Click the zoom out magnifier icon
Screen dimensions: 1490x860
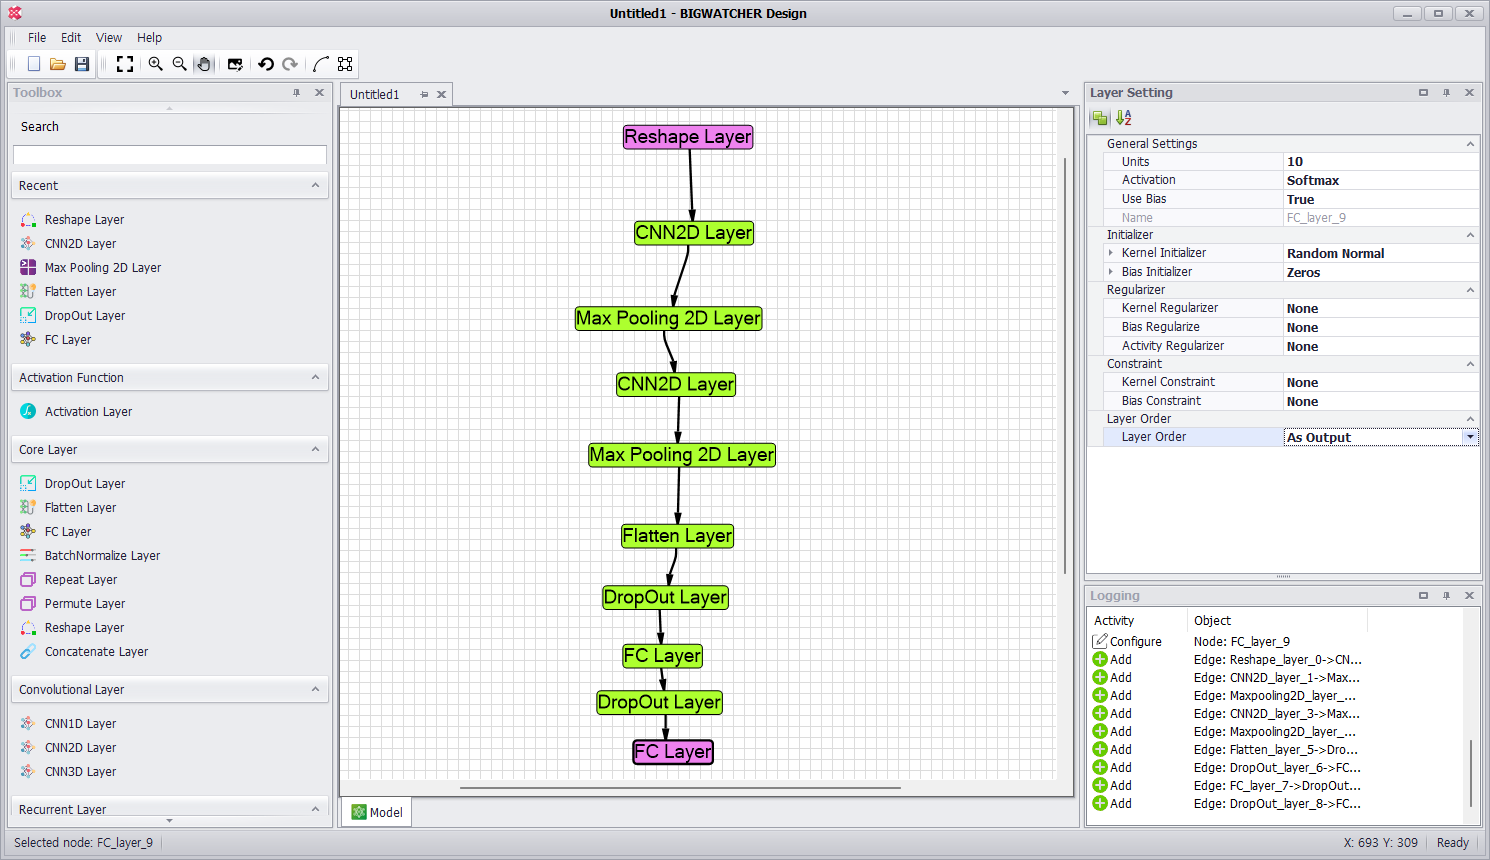pyautogui.click(x=180, y=64)
